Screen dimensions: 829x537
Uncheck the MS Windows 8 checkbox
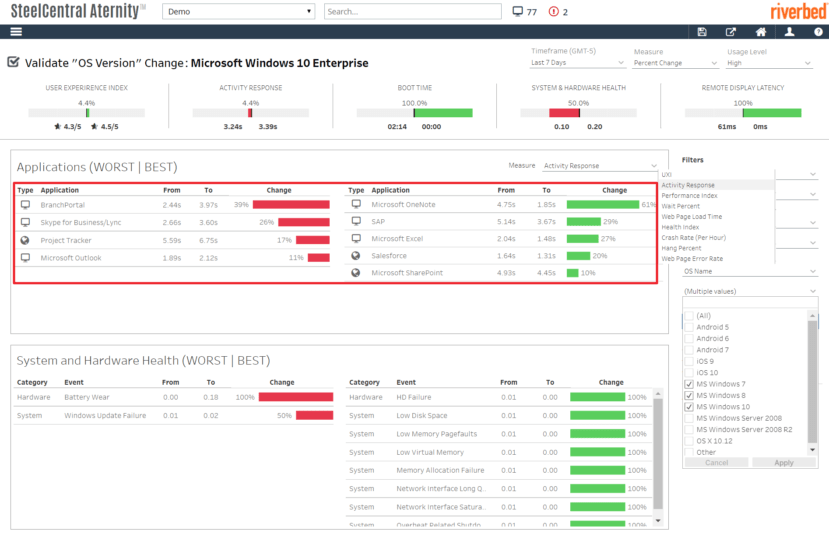pyautogui.click(x=689, y=395)
